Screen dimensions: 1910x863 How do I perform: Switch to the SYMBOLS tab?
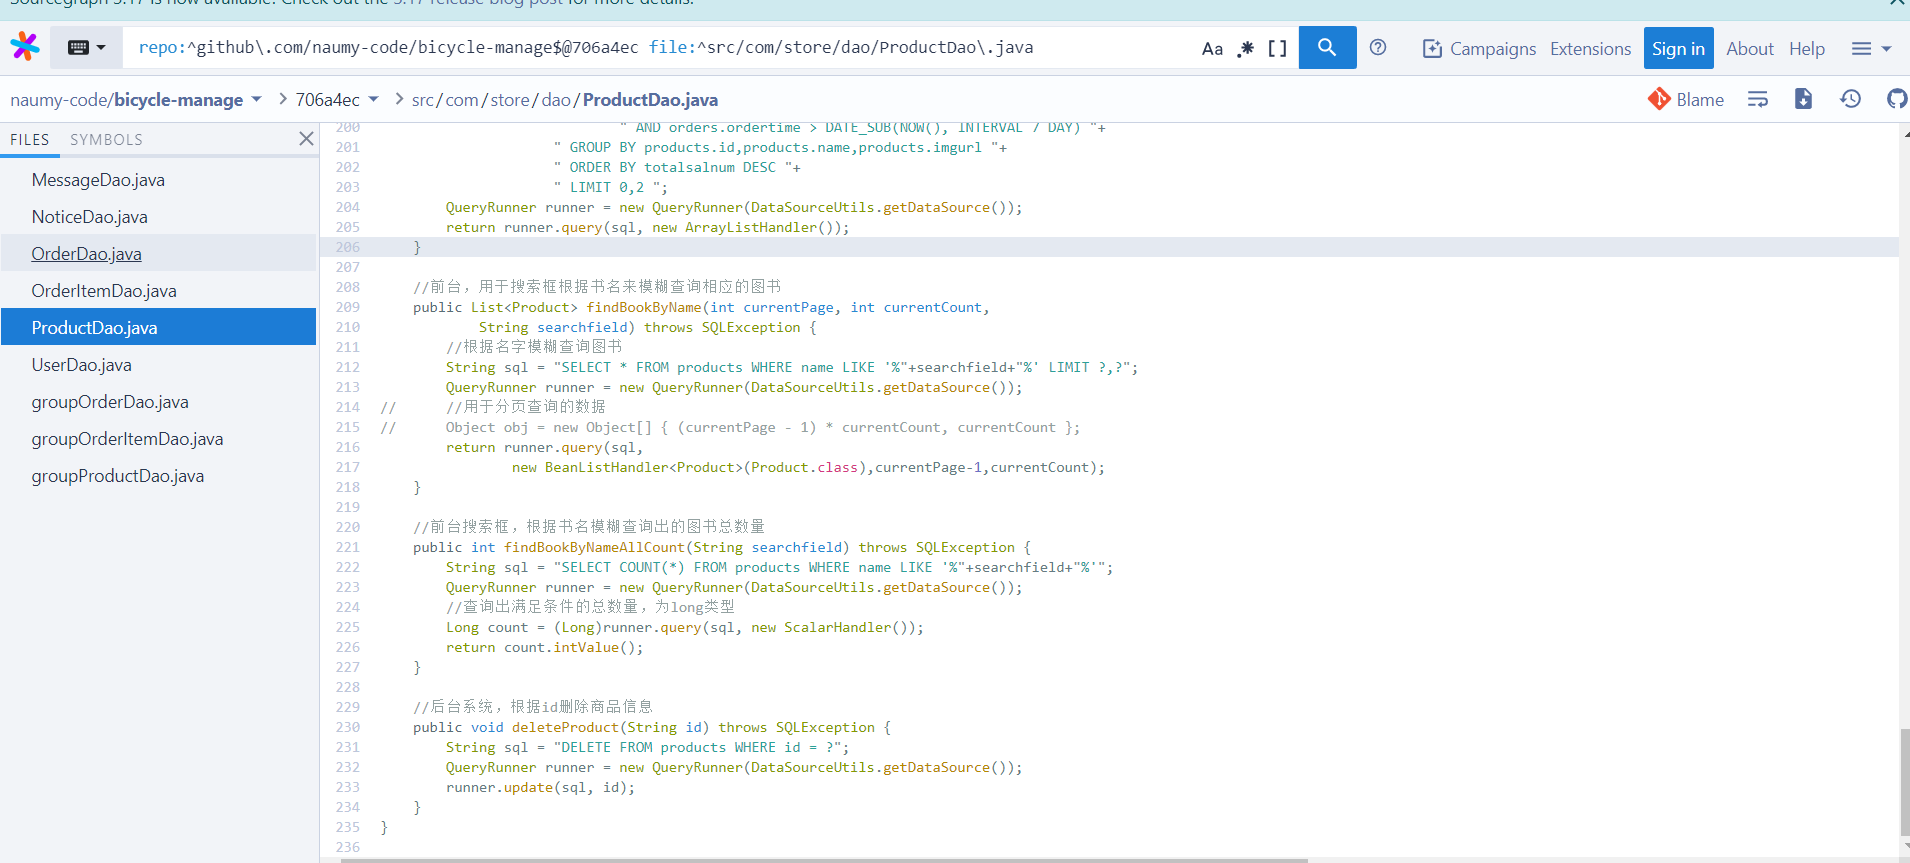click(106, 139)
